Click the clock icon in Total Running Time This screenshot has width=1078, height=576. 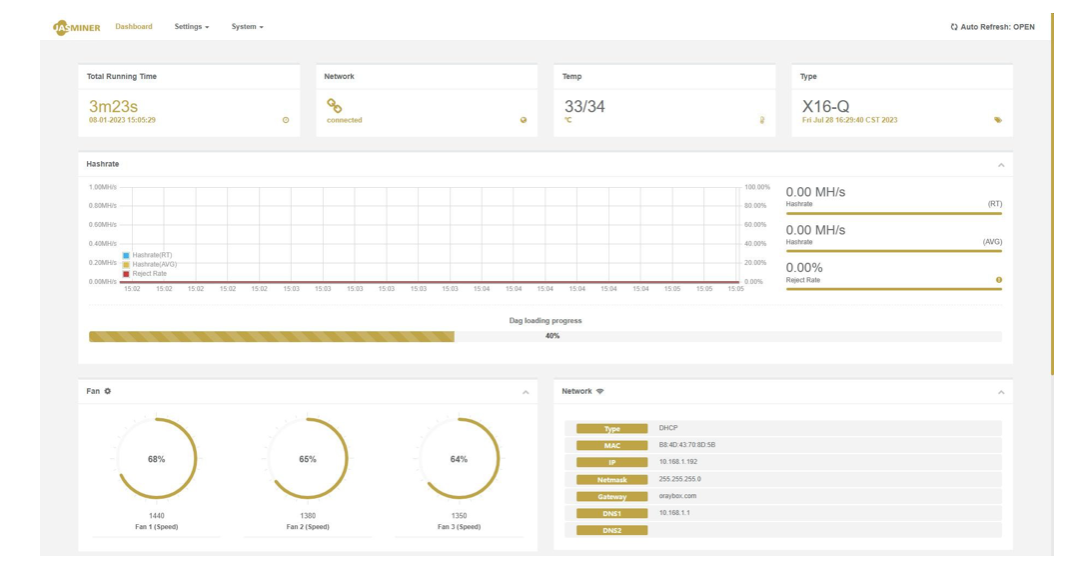coord(286,120)
